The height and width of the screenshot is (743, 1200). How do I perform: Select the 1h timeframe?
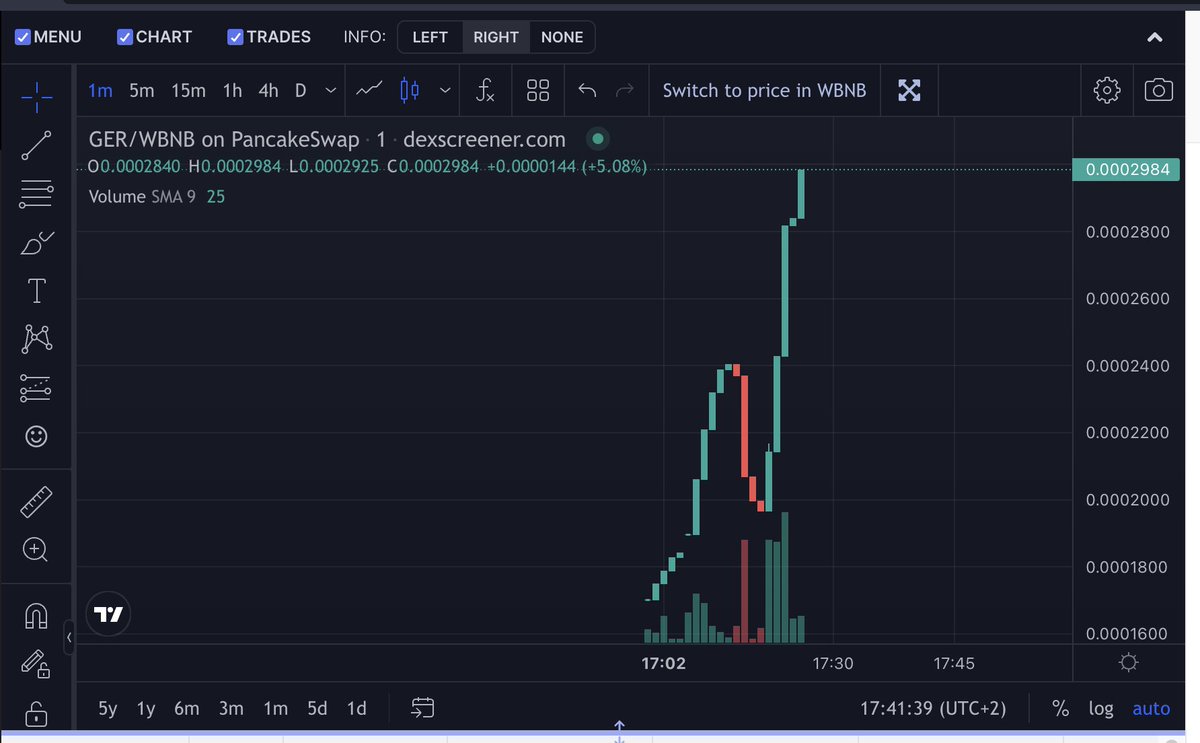[x=232, y=90]
